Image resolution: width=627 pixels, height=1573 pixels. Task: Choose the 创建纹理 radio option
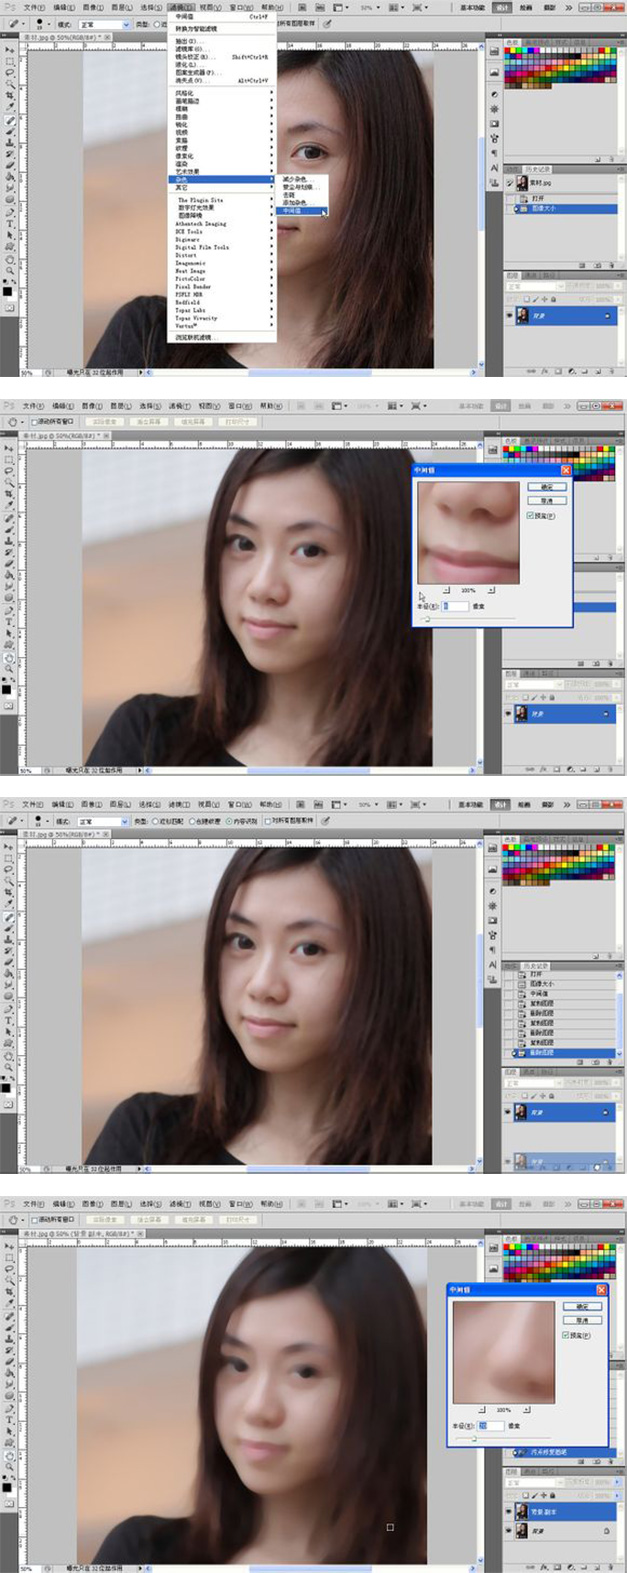tap(191, 820)
